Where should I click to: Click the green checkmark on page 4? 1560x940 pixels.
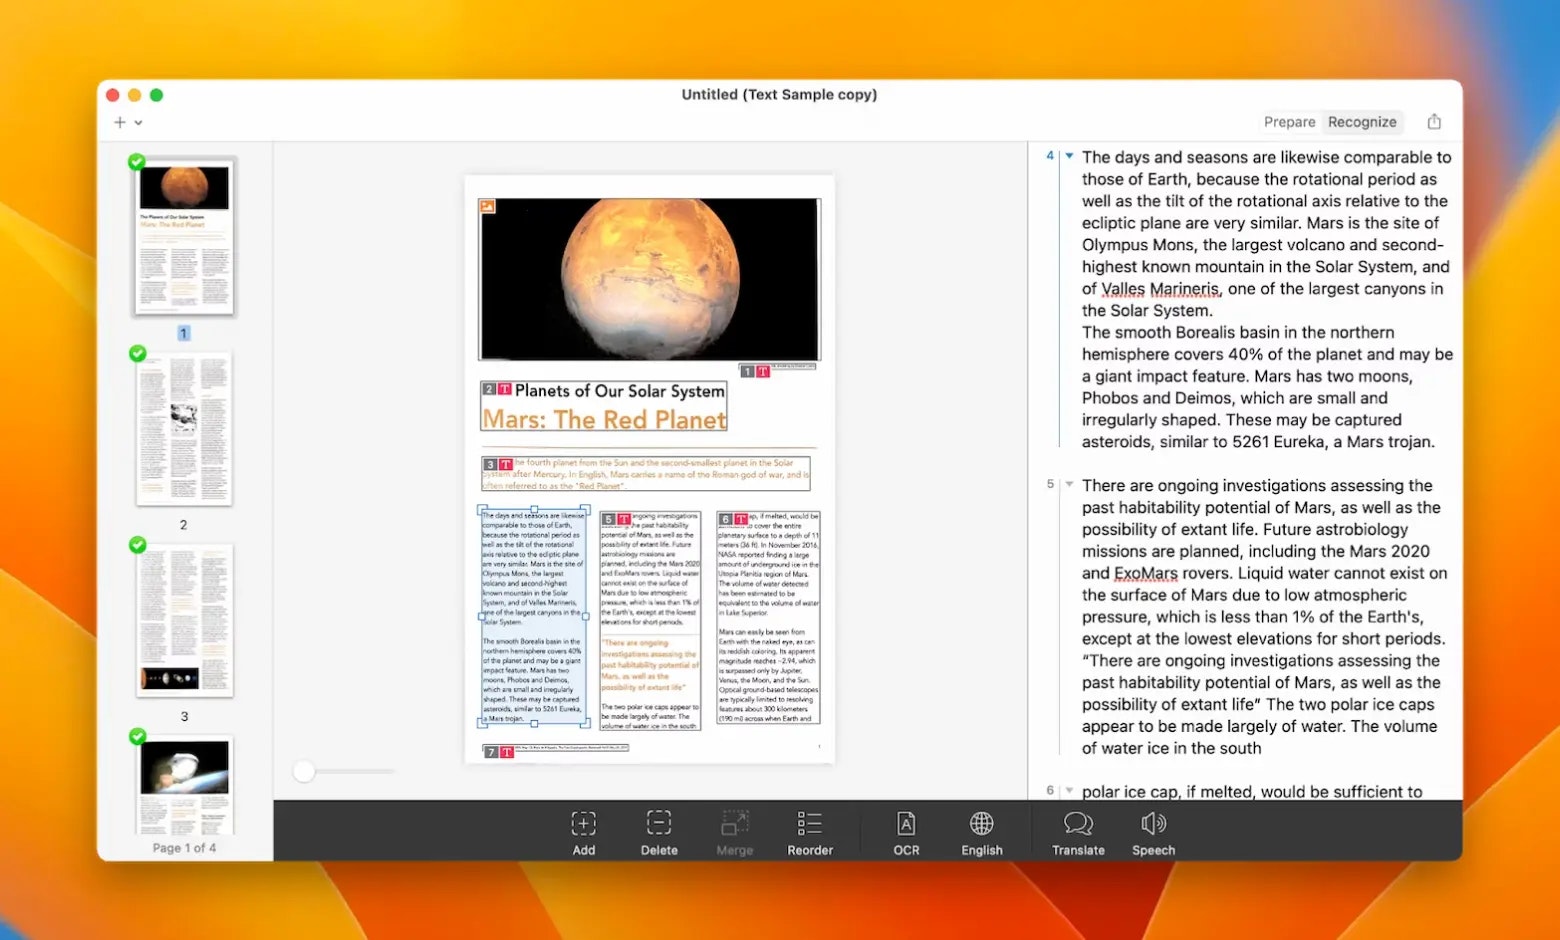pyautogui.click(x=137, y=736)
